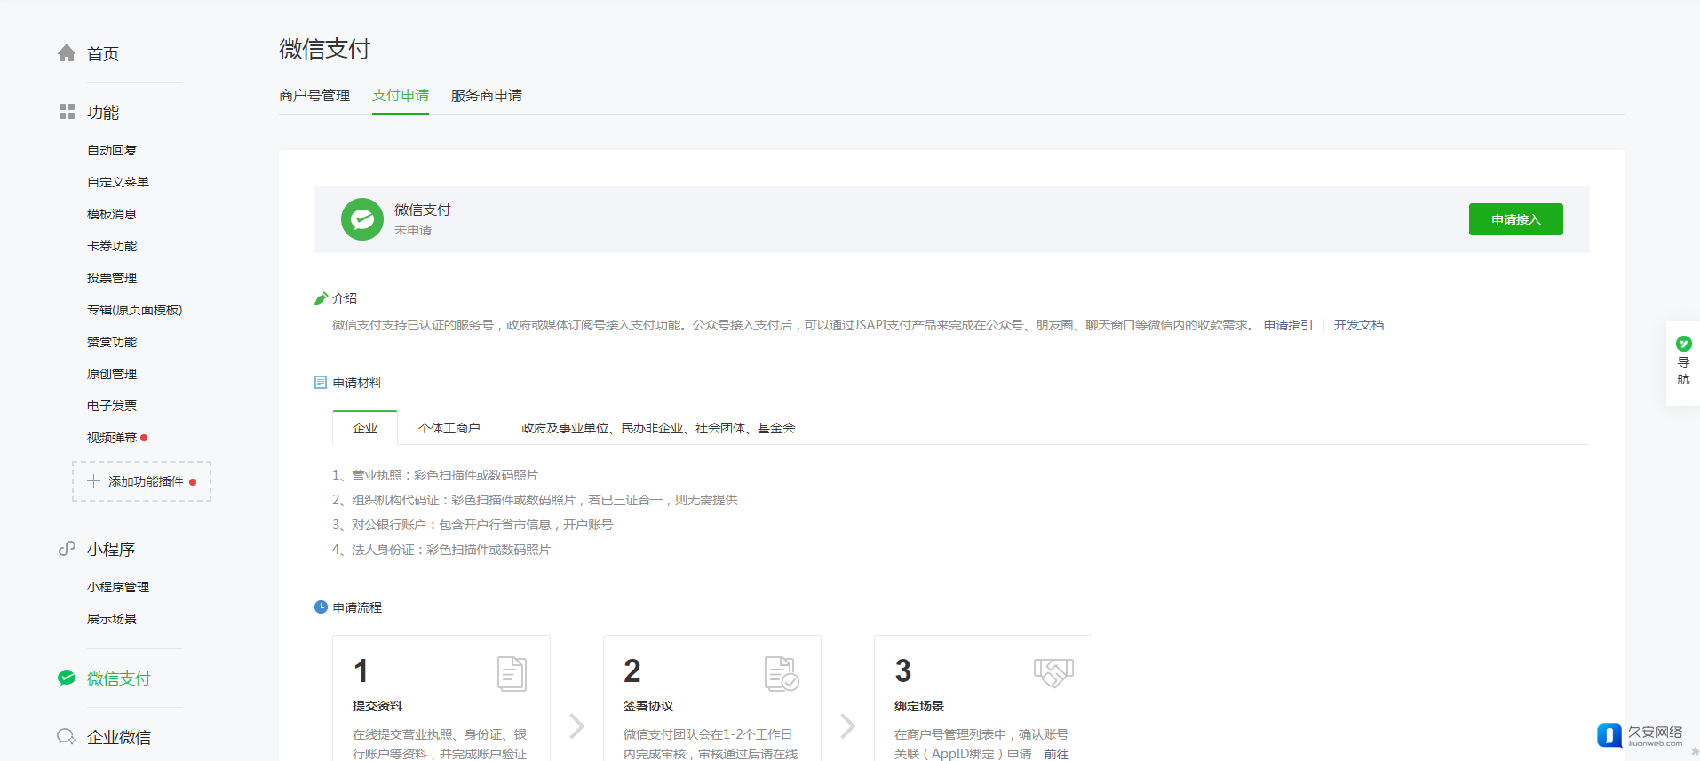This screenshot has height=761, width=1700.
Task: Click the round green WeChat Pay logo
Action: (x=362, y=219)
